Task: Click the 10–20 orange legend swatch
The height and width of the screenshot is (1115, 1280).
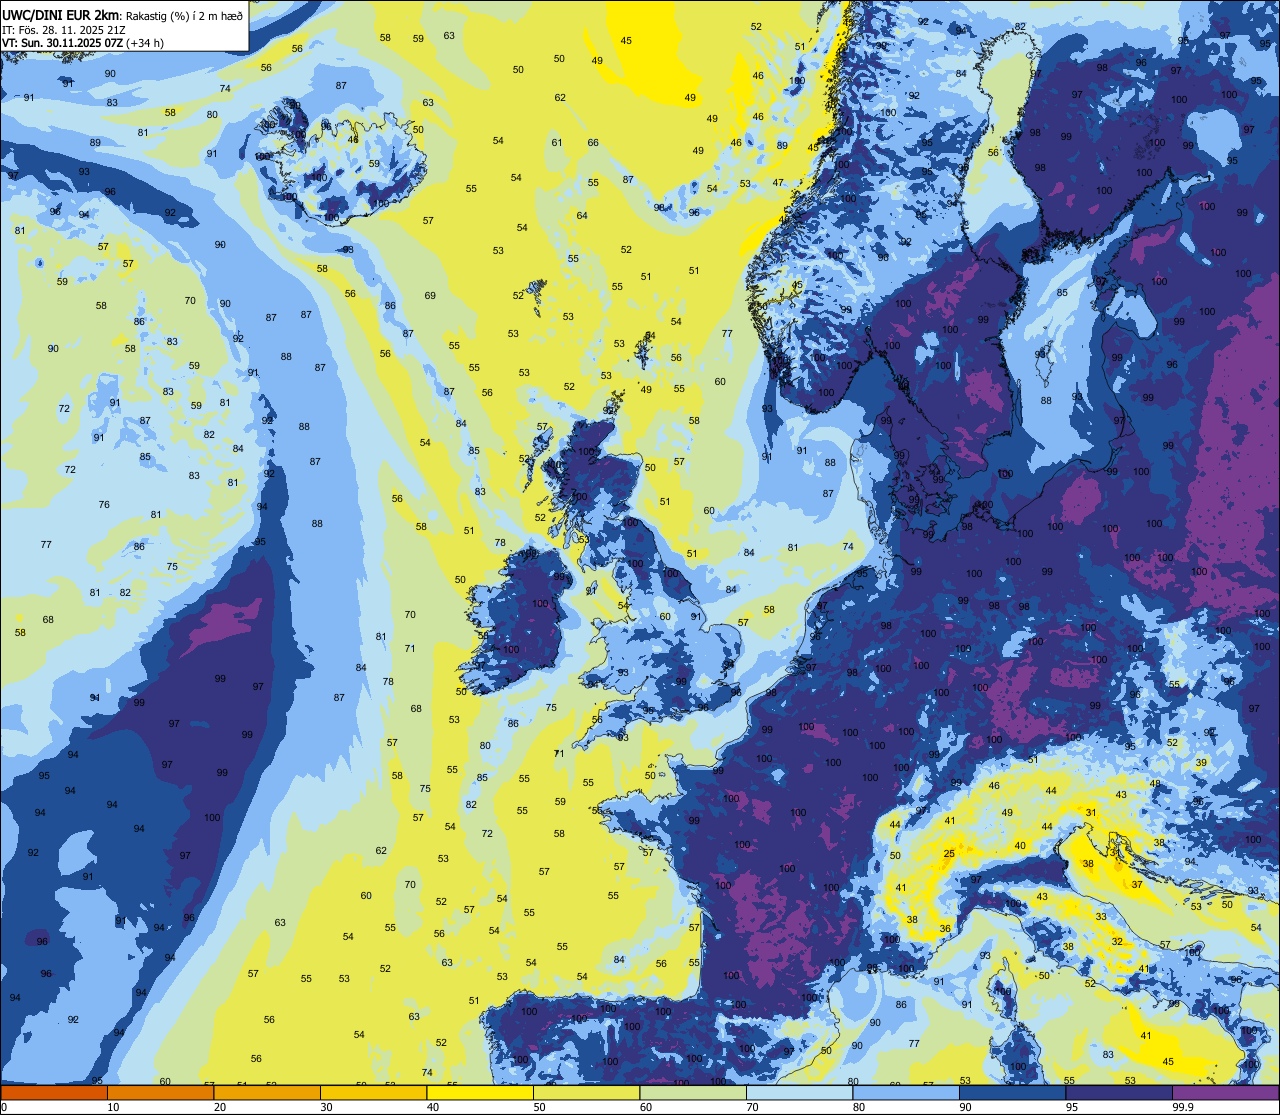Action: click(160, 1092)
